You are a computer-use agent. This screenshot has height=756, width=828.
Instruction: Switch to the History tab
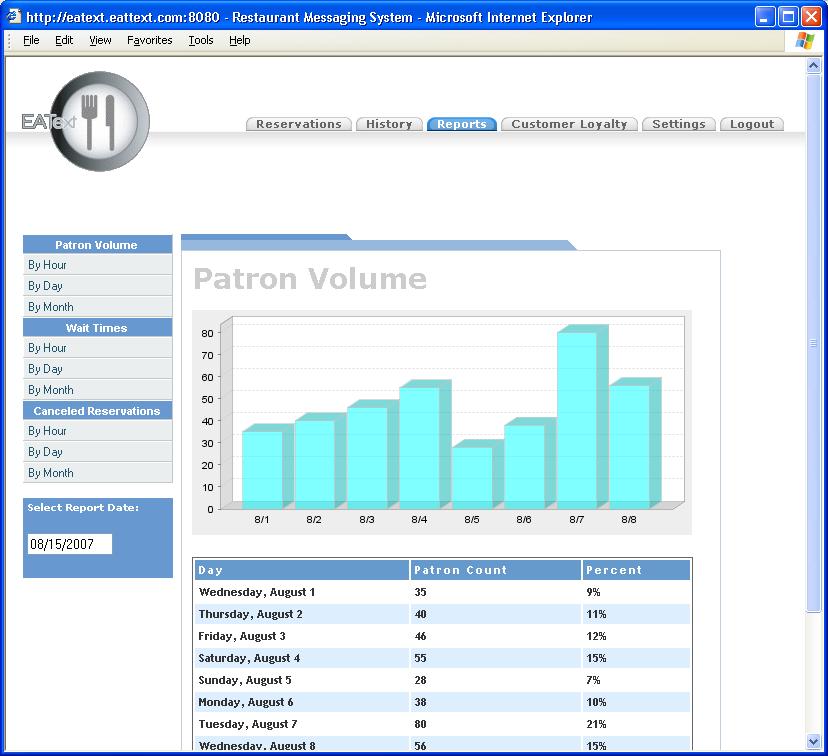coord(389,124)
